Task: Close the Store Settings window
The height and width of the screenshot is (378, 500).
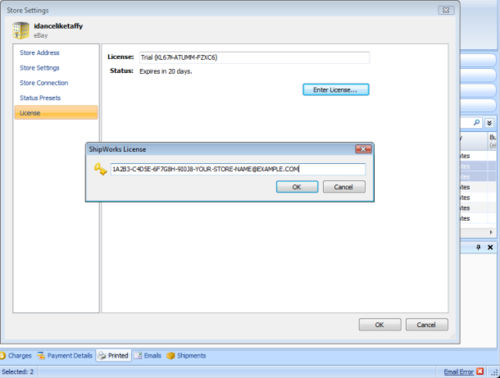Action: 446,10
